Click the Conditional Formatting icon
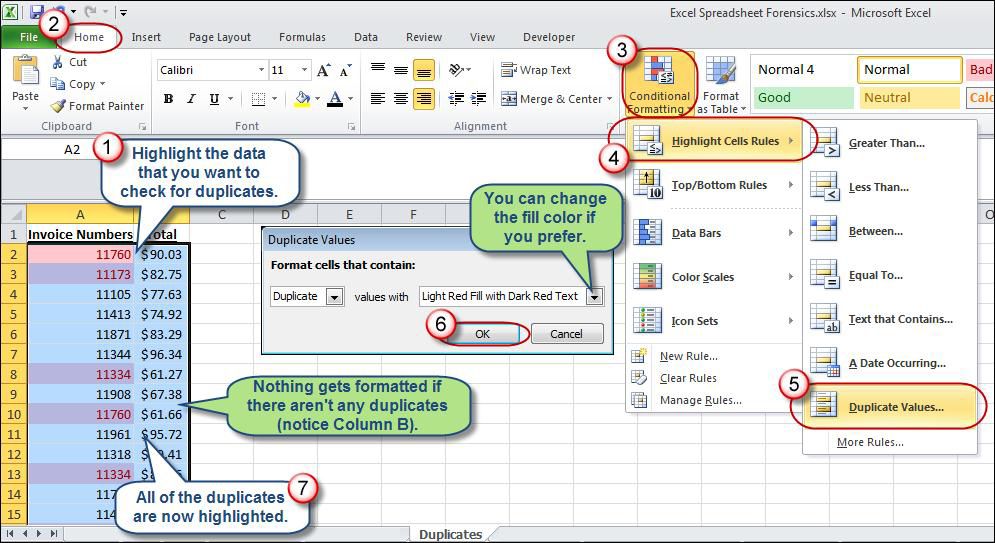Screen dimensions: 995x543 (x=659, y=70)
